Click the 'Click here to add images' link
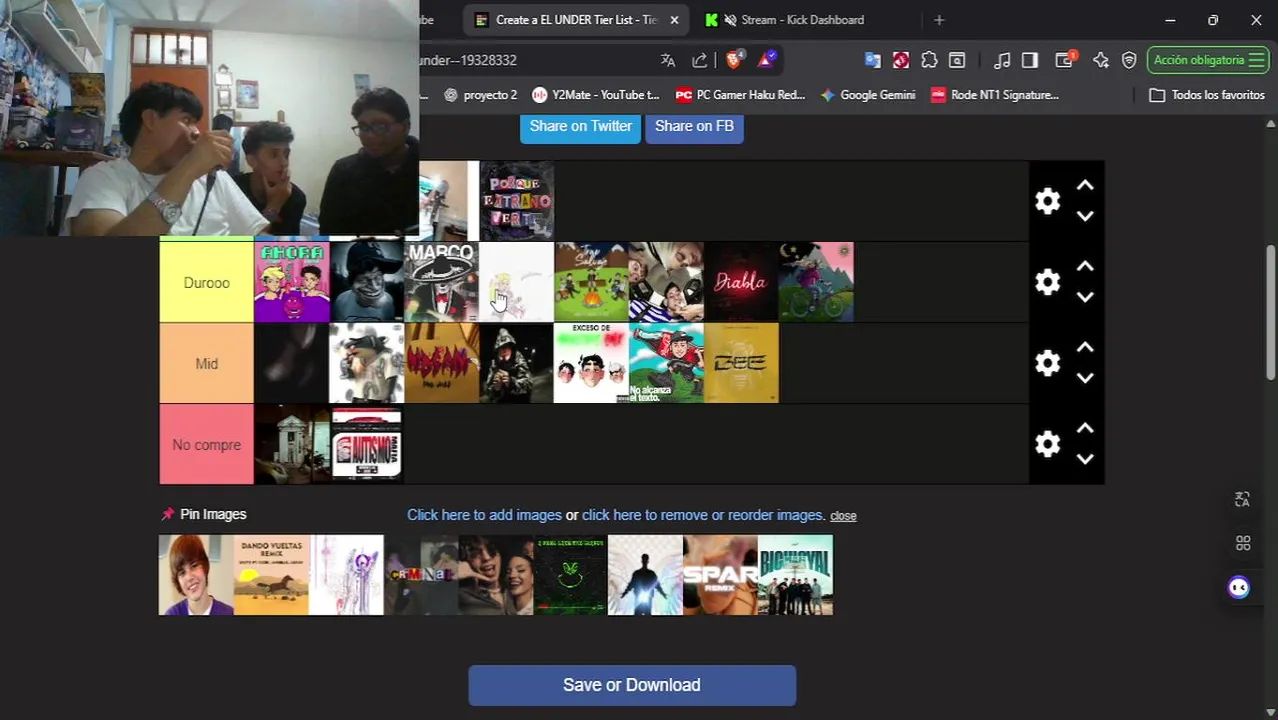 coord(484,515)
